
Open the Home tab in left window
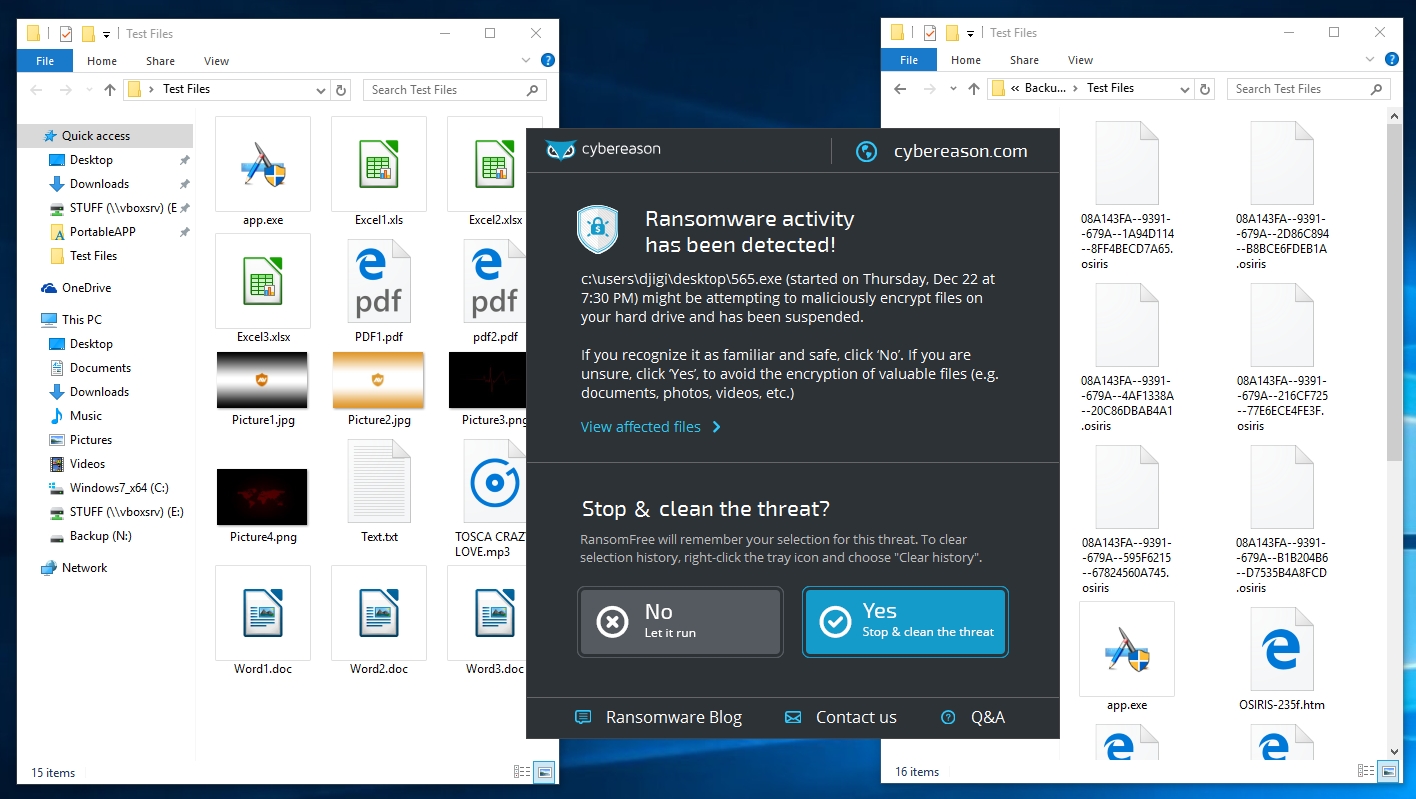[x=102, y=61]
